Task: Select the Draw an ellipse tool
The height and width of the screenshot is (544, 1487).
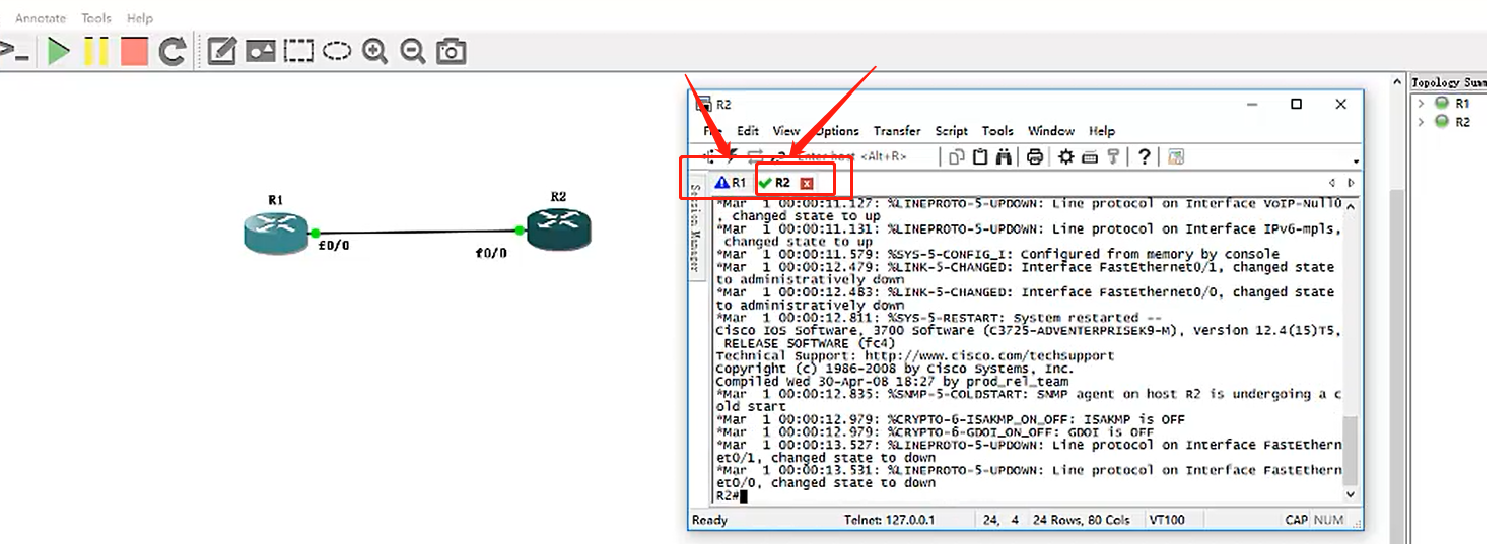Action: click(x=337, y=51)
